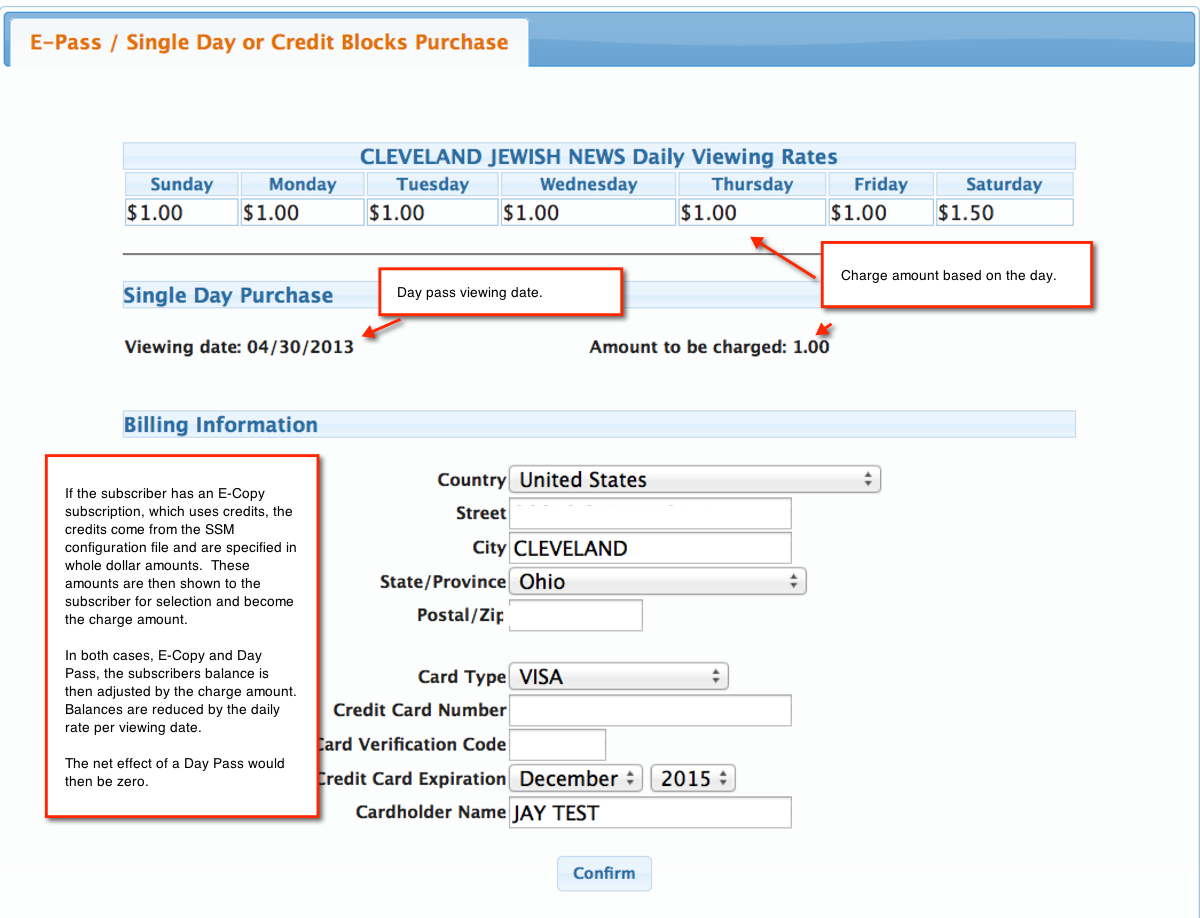Open the expiration month dropdown showing December
This screenshot has width=1200, height=918.
tap(576, 778)
